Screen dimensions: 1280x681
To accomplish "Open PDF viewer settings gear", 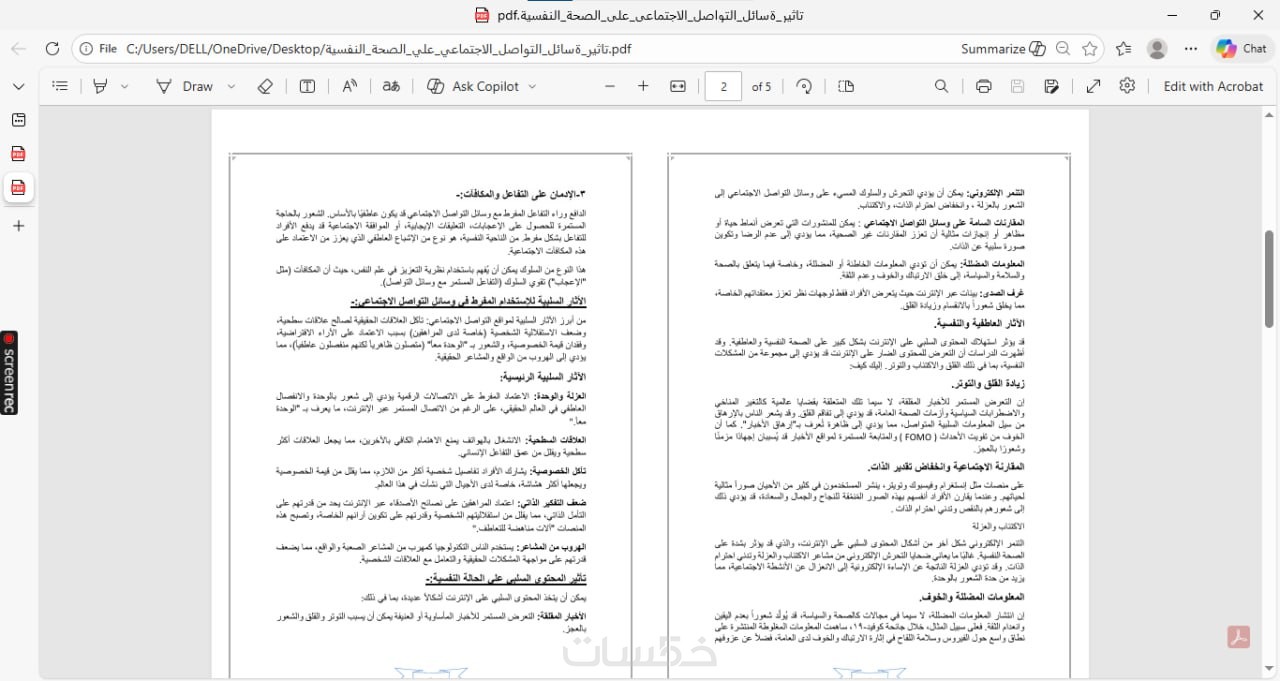I will (x=1128, y=86).
